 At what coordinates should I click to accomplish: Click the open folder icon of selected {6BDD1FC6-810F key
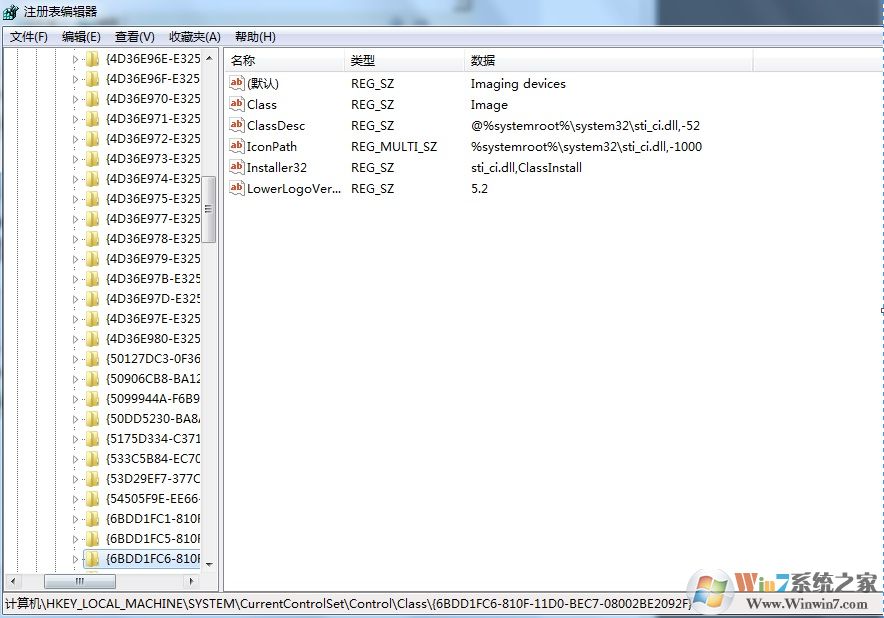click(91, 558)
